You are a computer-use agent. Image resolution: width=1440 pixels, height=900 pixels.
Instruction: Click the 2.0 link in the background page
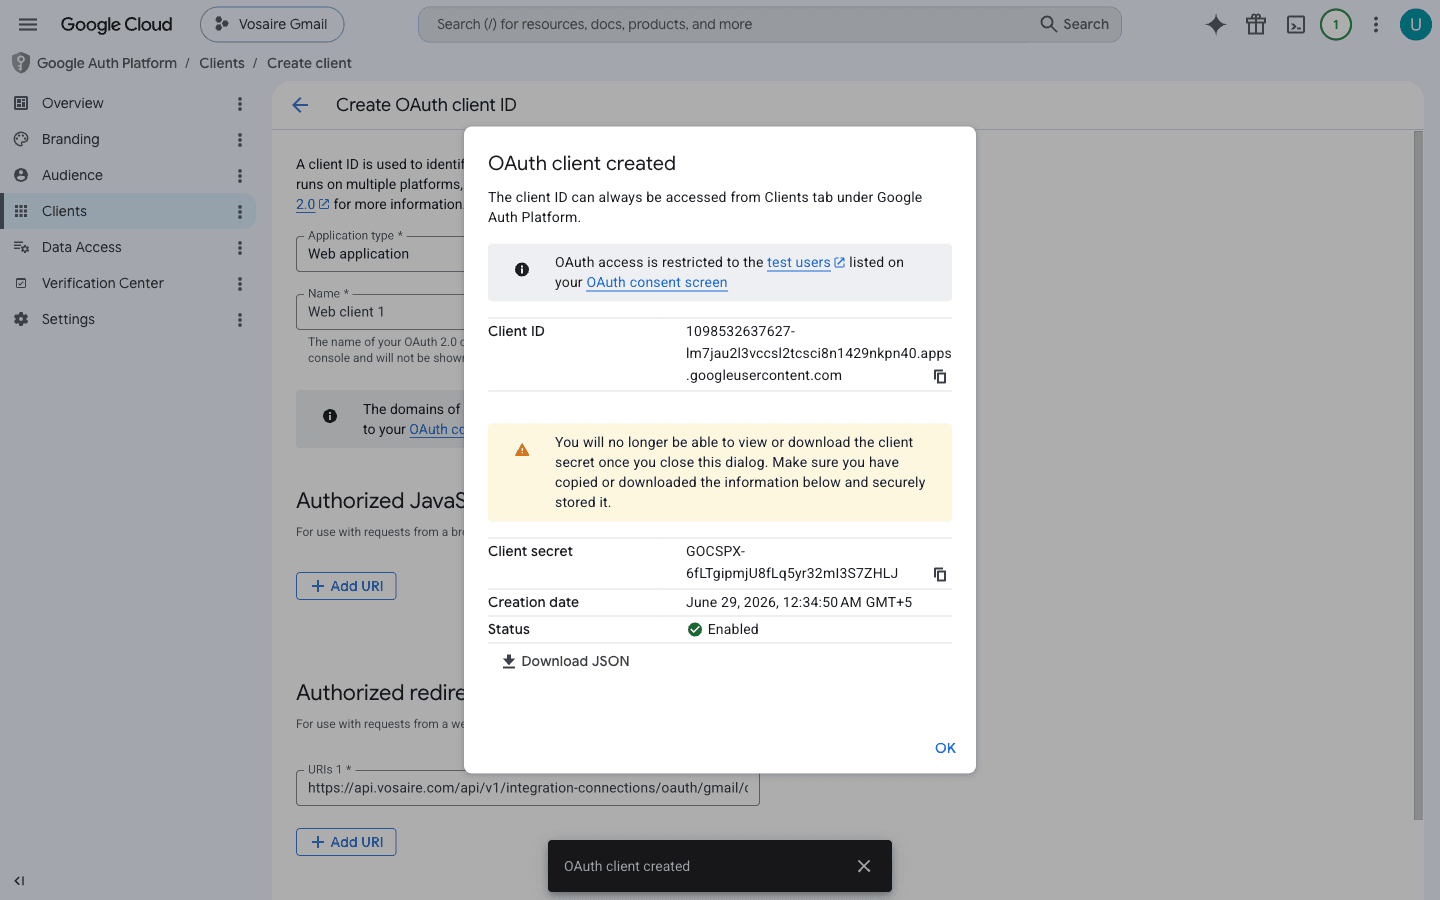[x=306, y=204]
